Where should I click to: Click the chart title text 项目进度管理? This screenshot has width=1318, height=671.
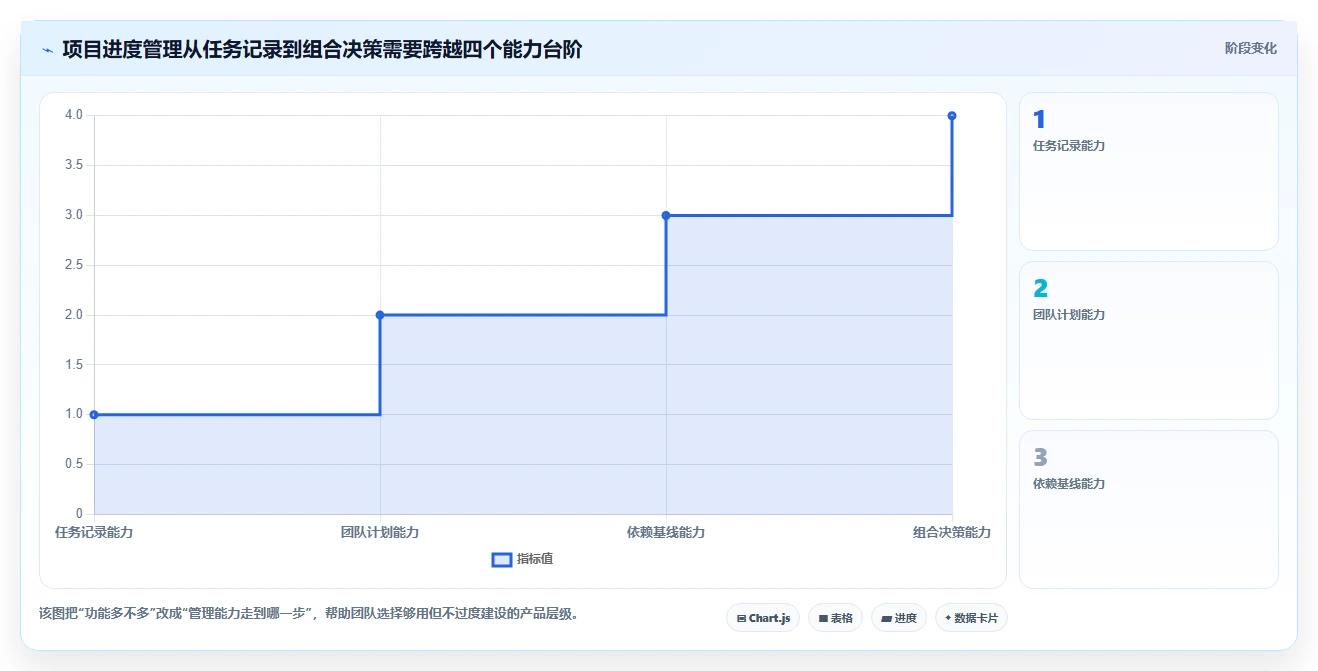[122, 49]
